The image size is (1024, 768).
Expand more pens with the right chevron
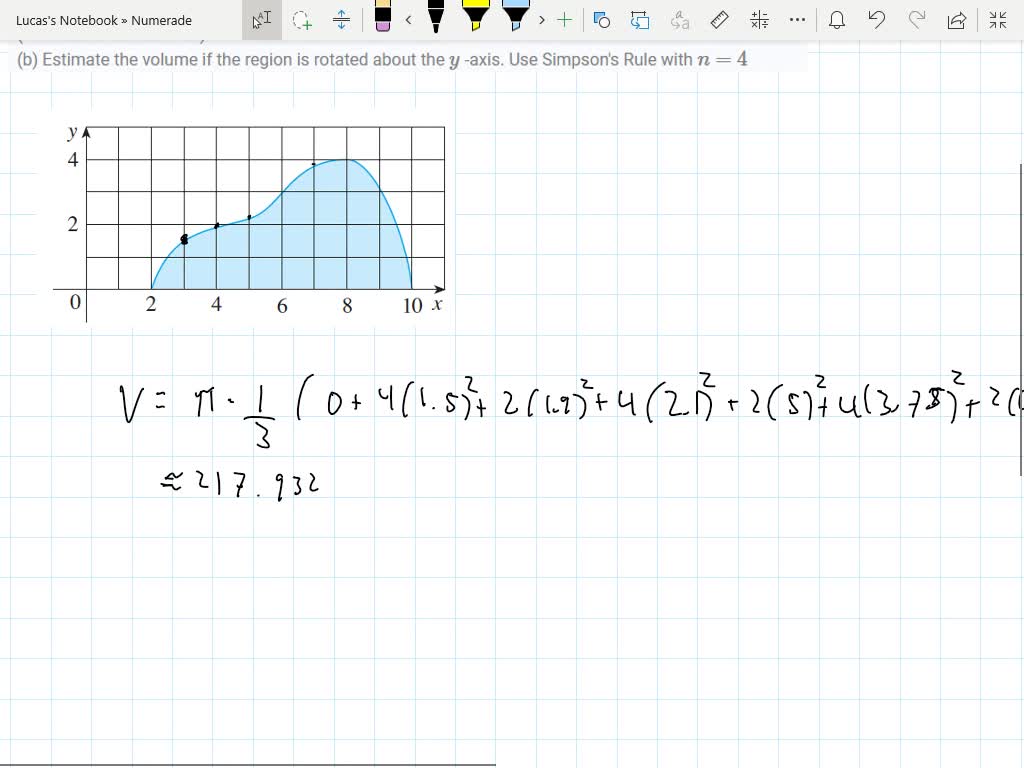pyautogui.click(x=540, y=18)
